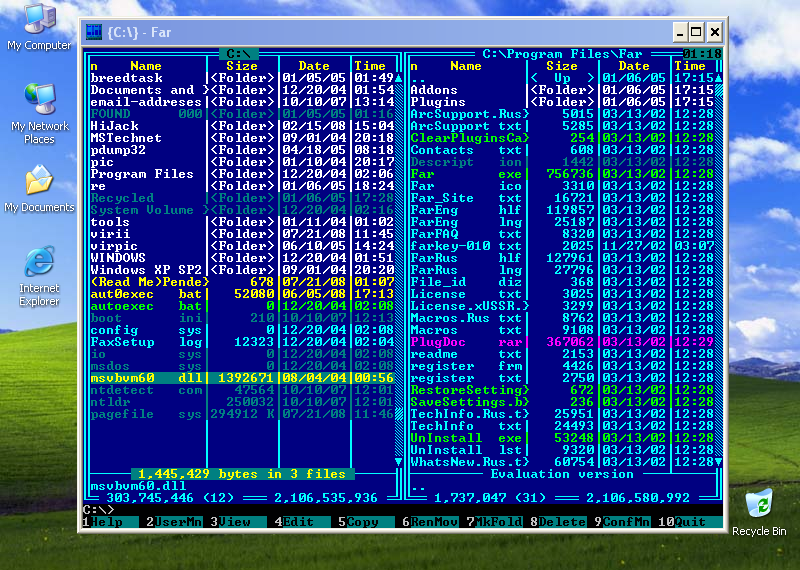Click the left panel Name column header
The height and width of the screenshot is (570, 800).
(x=146, y=66)
